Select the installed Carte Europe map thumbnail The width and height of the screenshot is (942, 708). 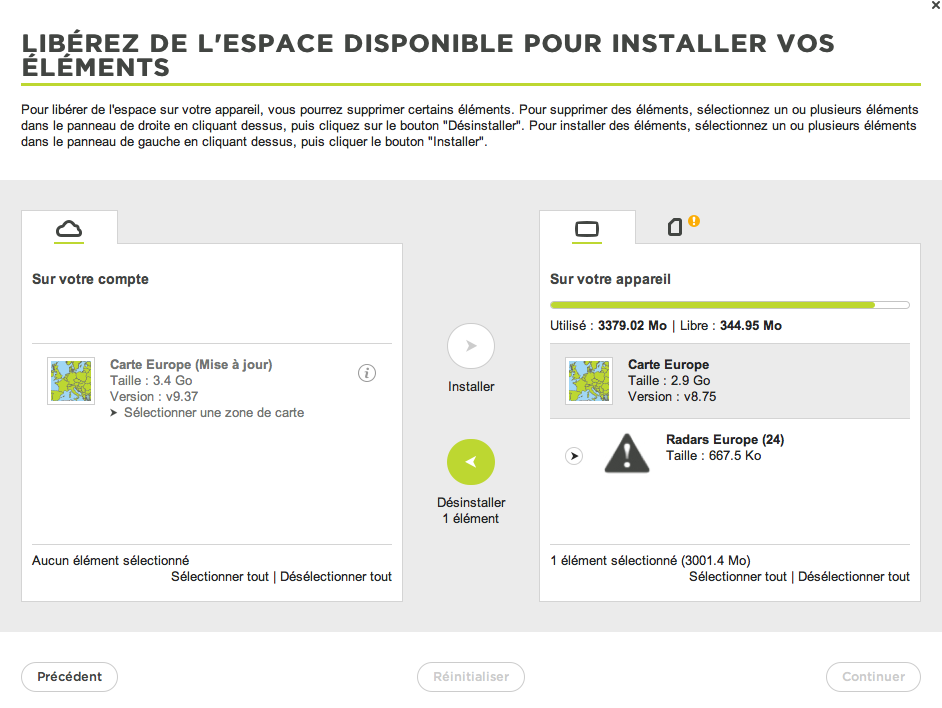(x=589, y=380)
